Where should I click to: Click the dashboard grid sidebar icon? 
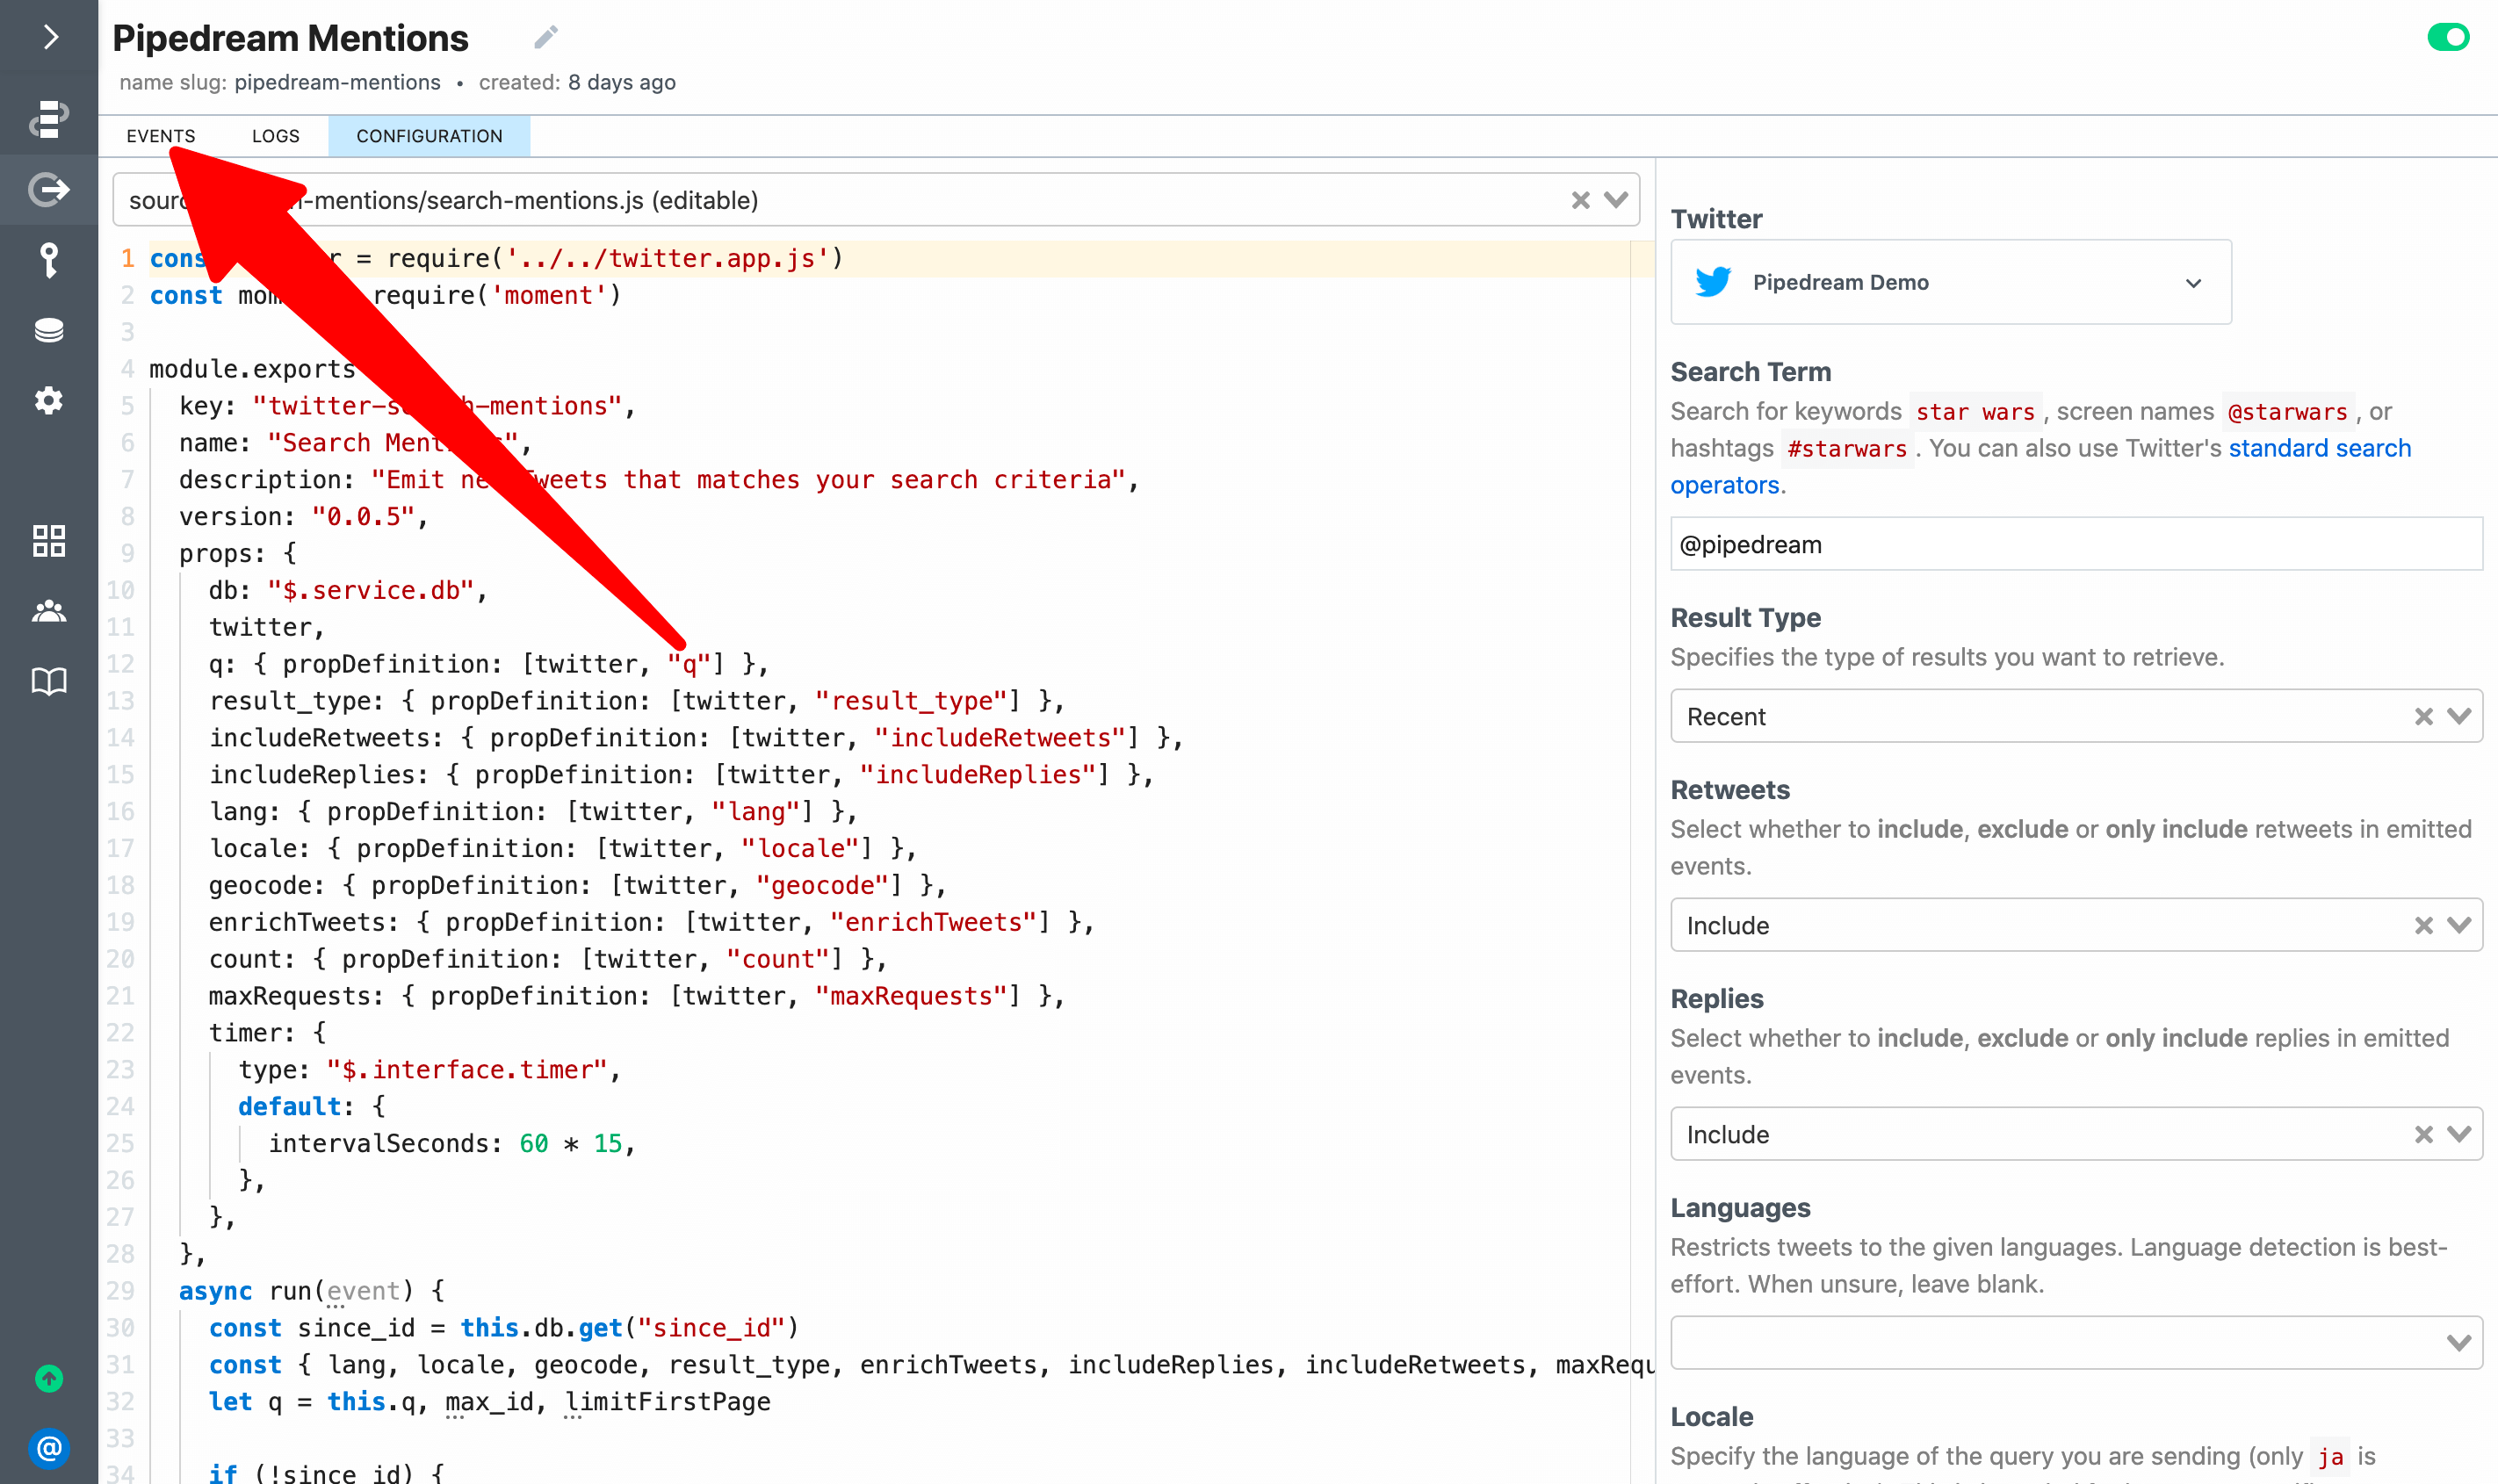coord(47,541)
